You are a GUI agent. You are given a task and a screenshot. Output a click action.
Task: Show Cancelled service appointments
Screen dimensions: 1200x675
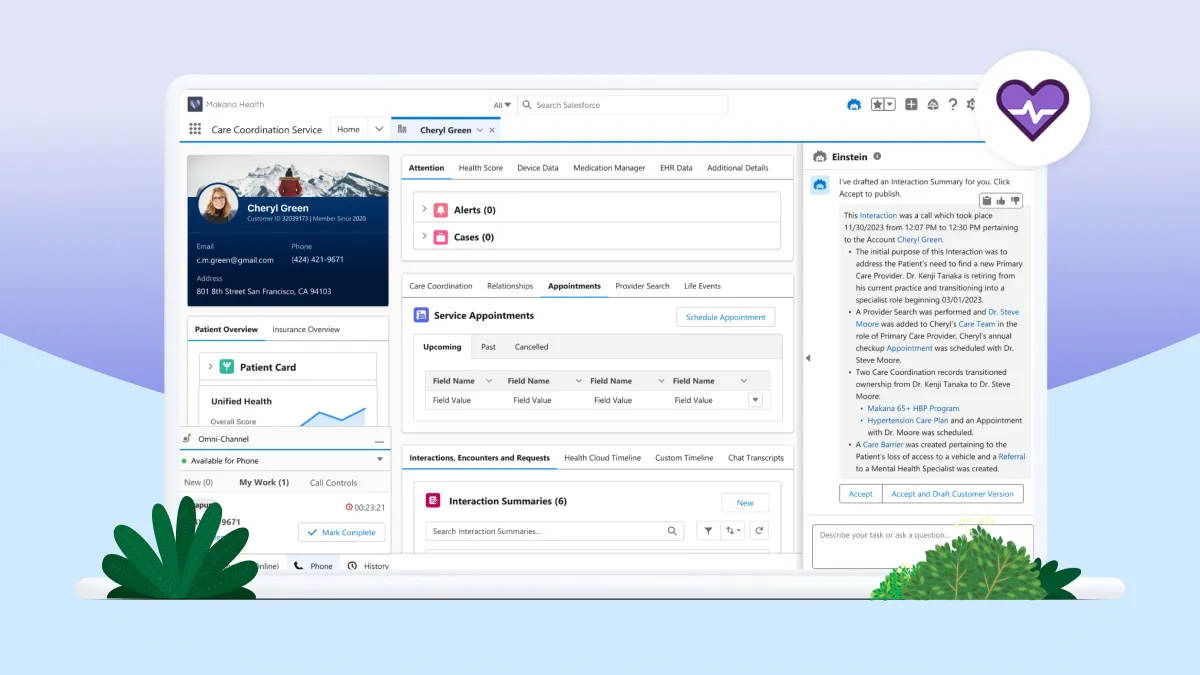click(531, 347)
